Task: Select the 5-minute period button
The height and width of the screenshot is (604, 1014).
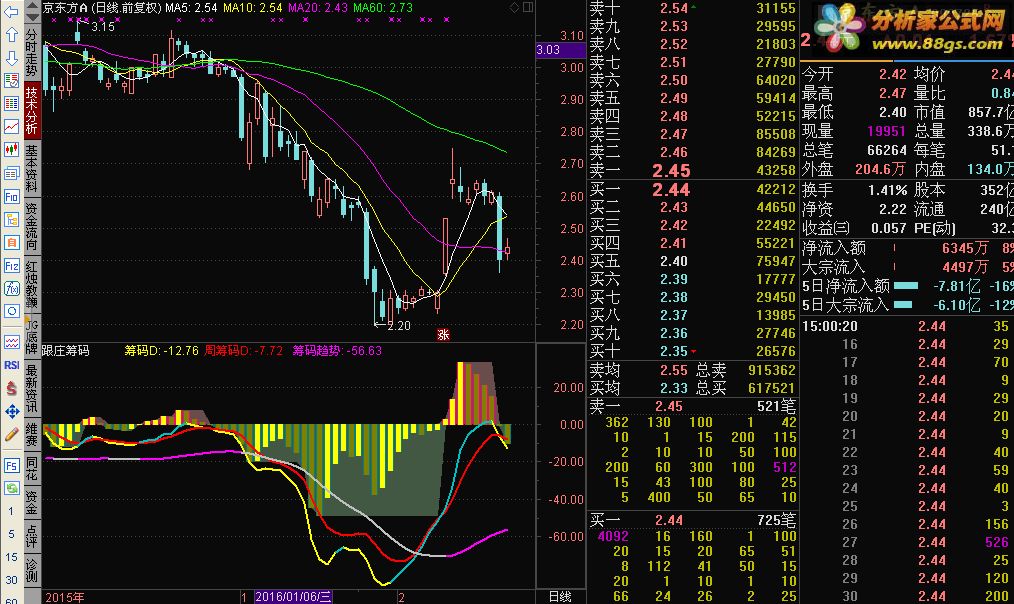Action: tap(11, 534)
